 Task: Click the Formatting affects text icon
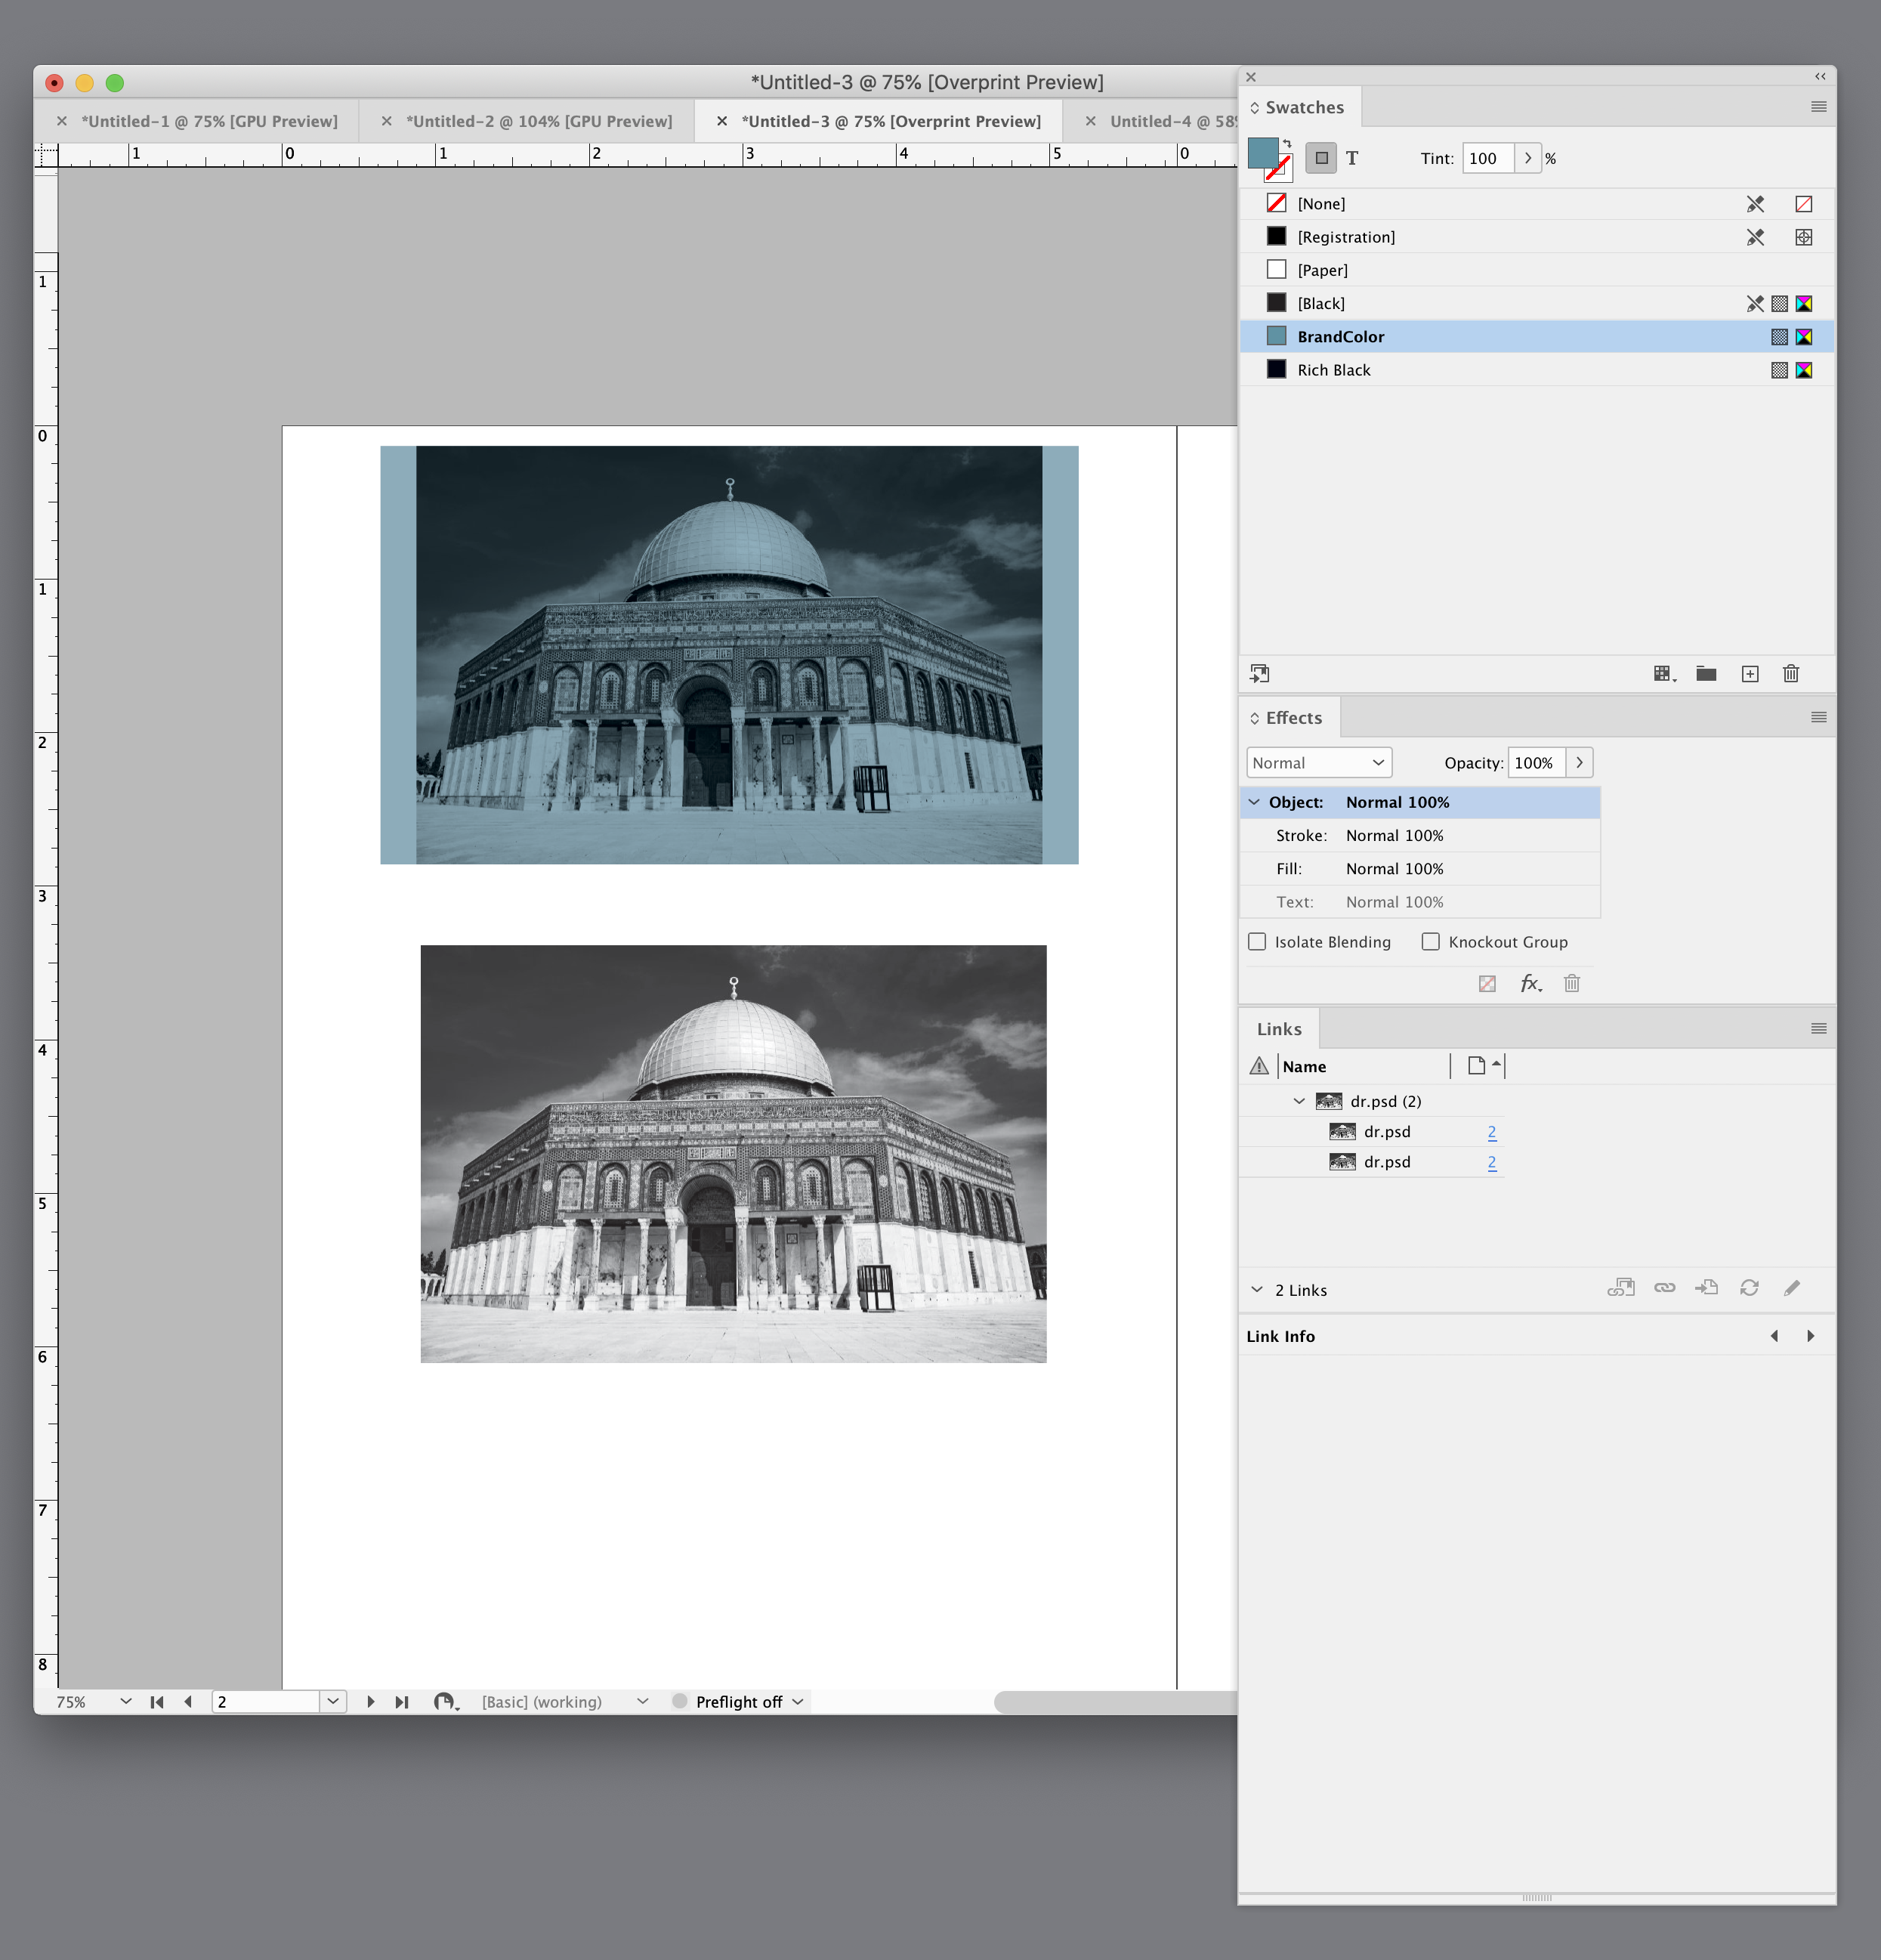[1354, 157]
